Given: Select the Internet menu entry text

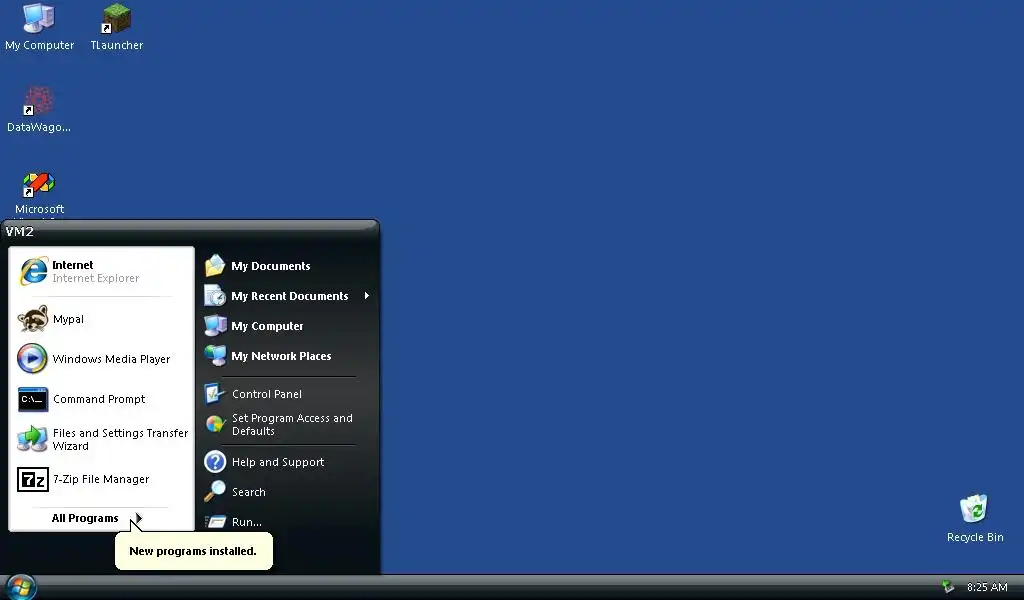Looking at the screenshot, I should point(72,265).
